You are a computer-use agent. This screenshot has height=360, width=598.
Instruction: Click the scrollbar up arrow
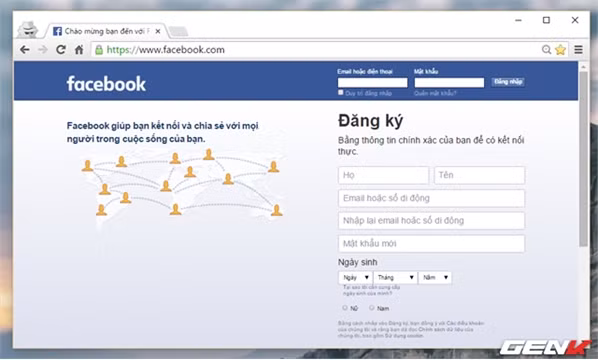coord(584,66)
